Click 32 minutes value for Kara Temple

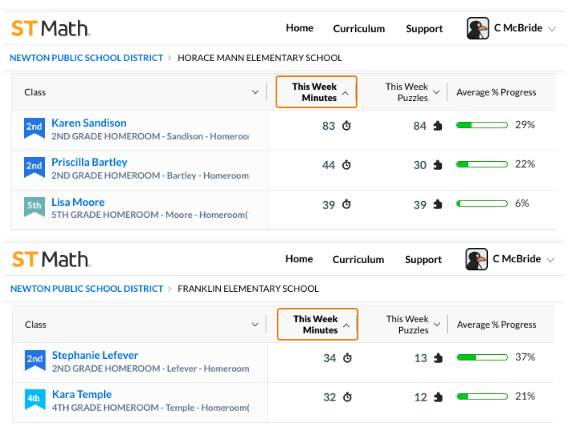pos(330,397)
